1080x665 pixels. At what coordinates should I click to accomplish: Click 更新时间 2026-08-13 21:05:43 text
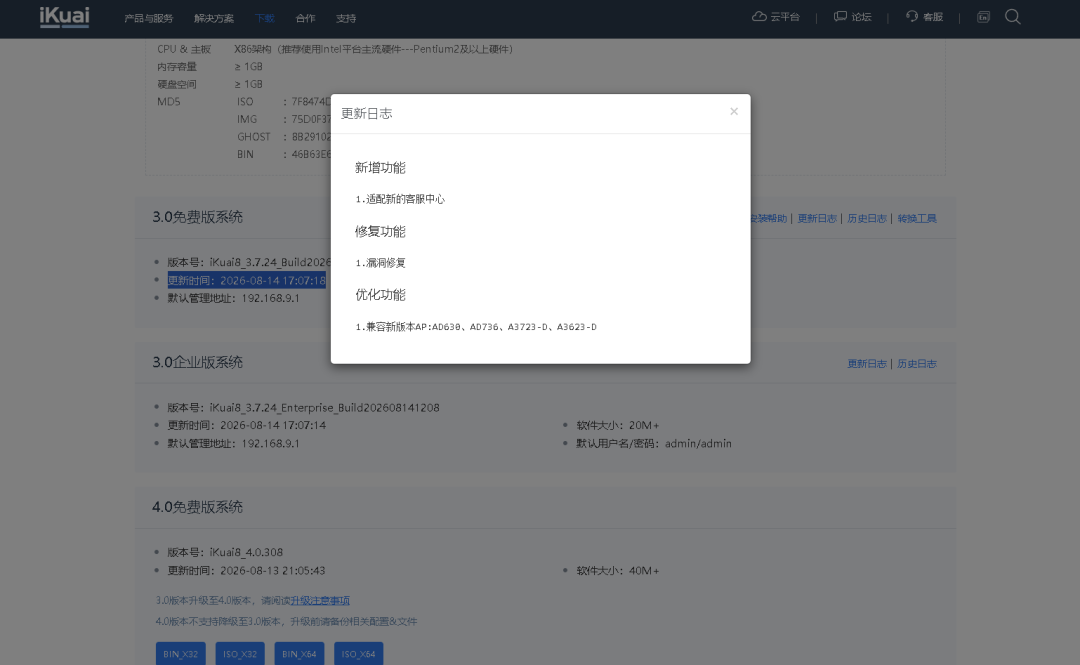click(247, 571)
